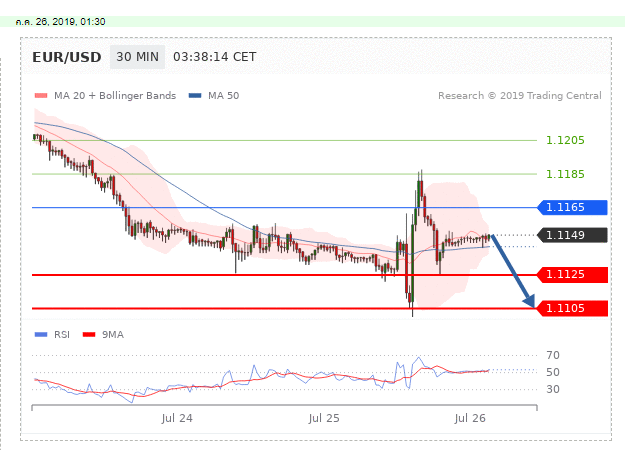The height and width of the screenshot is (450, 625).
Task: Click the Jul 26 date label
Action: pyautogui.click(x=470, y=418)
